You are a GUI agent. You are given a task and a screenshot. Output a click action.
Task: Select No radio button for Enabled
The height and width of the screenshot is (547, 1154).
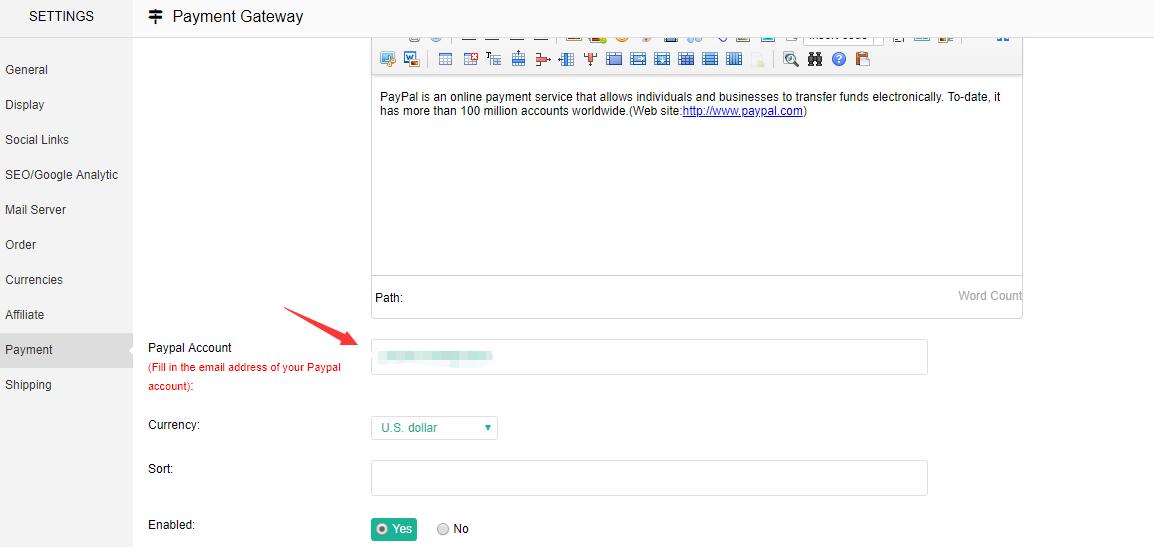[443, 529]
